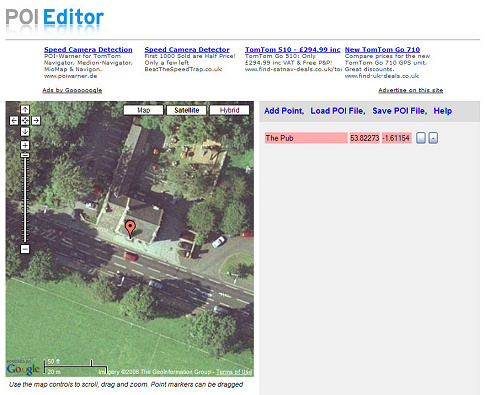Click Save POI File
Image resolution: width=485 pixels, height=395 pixels.
400,111
